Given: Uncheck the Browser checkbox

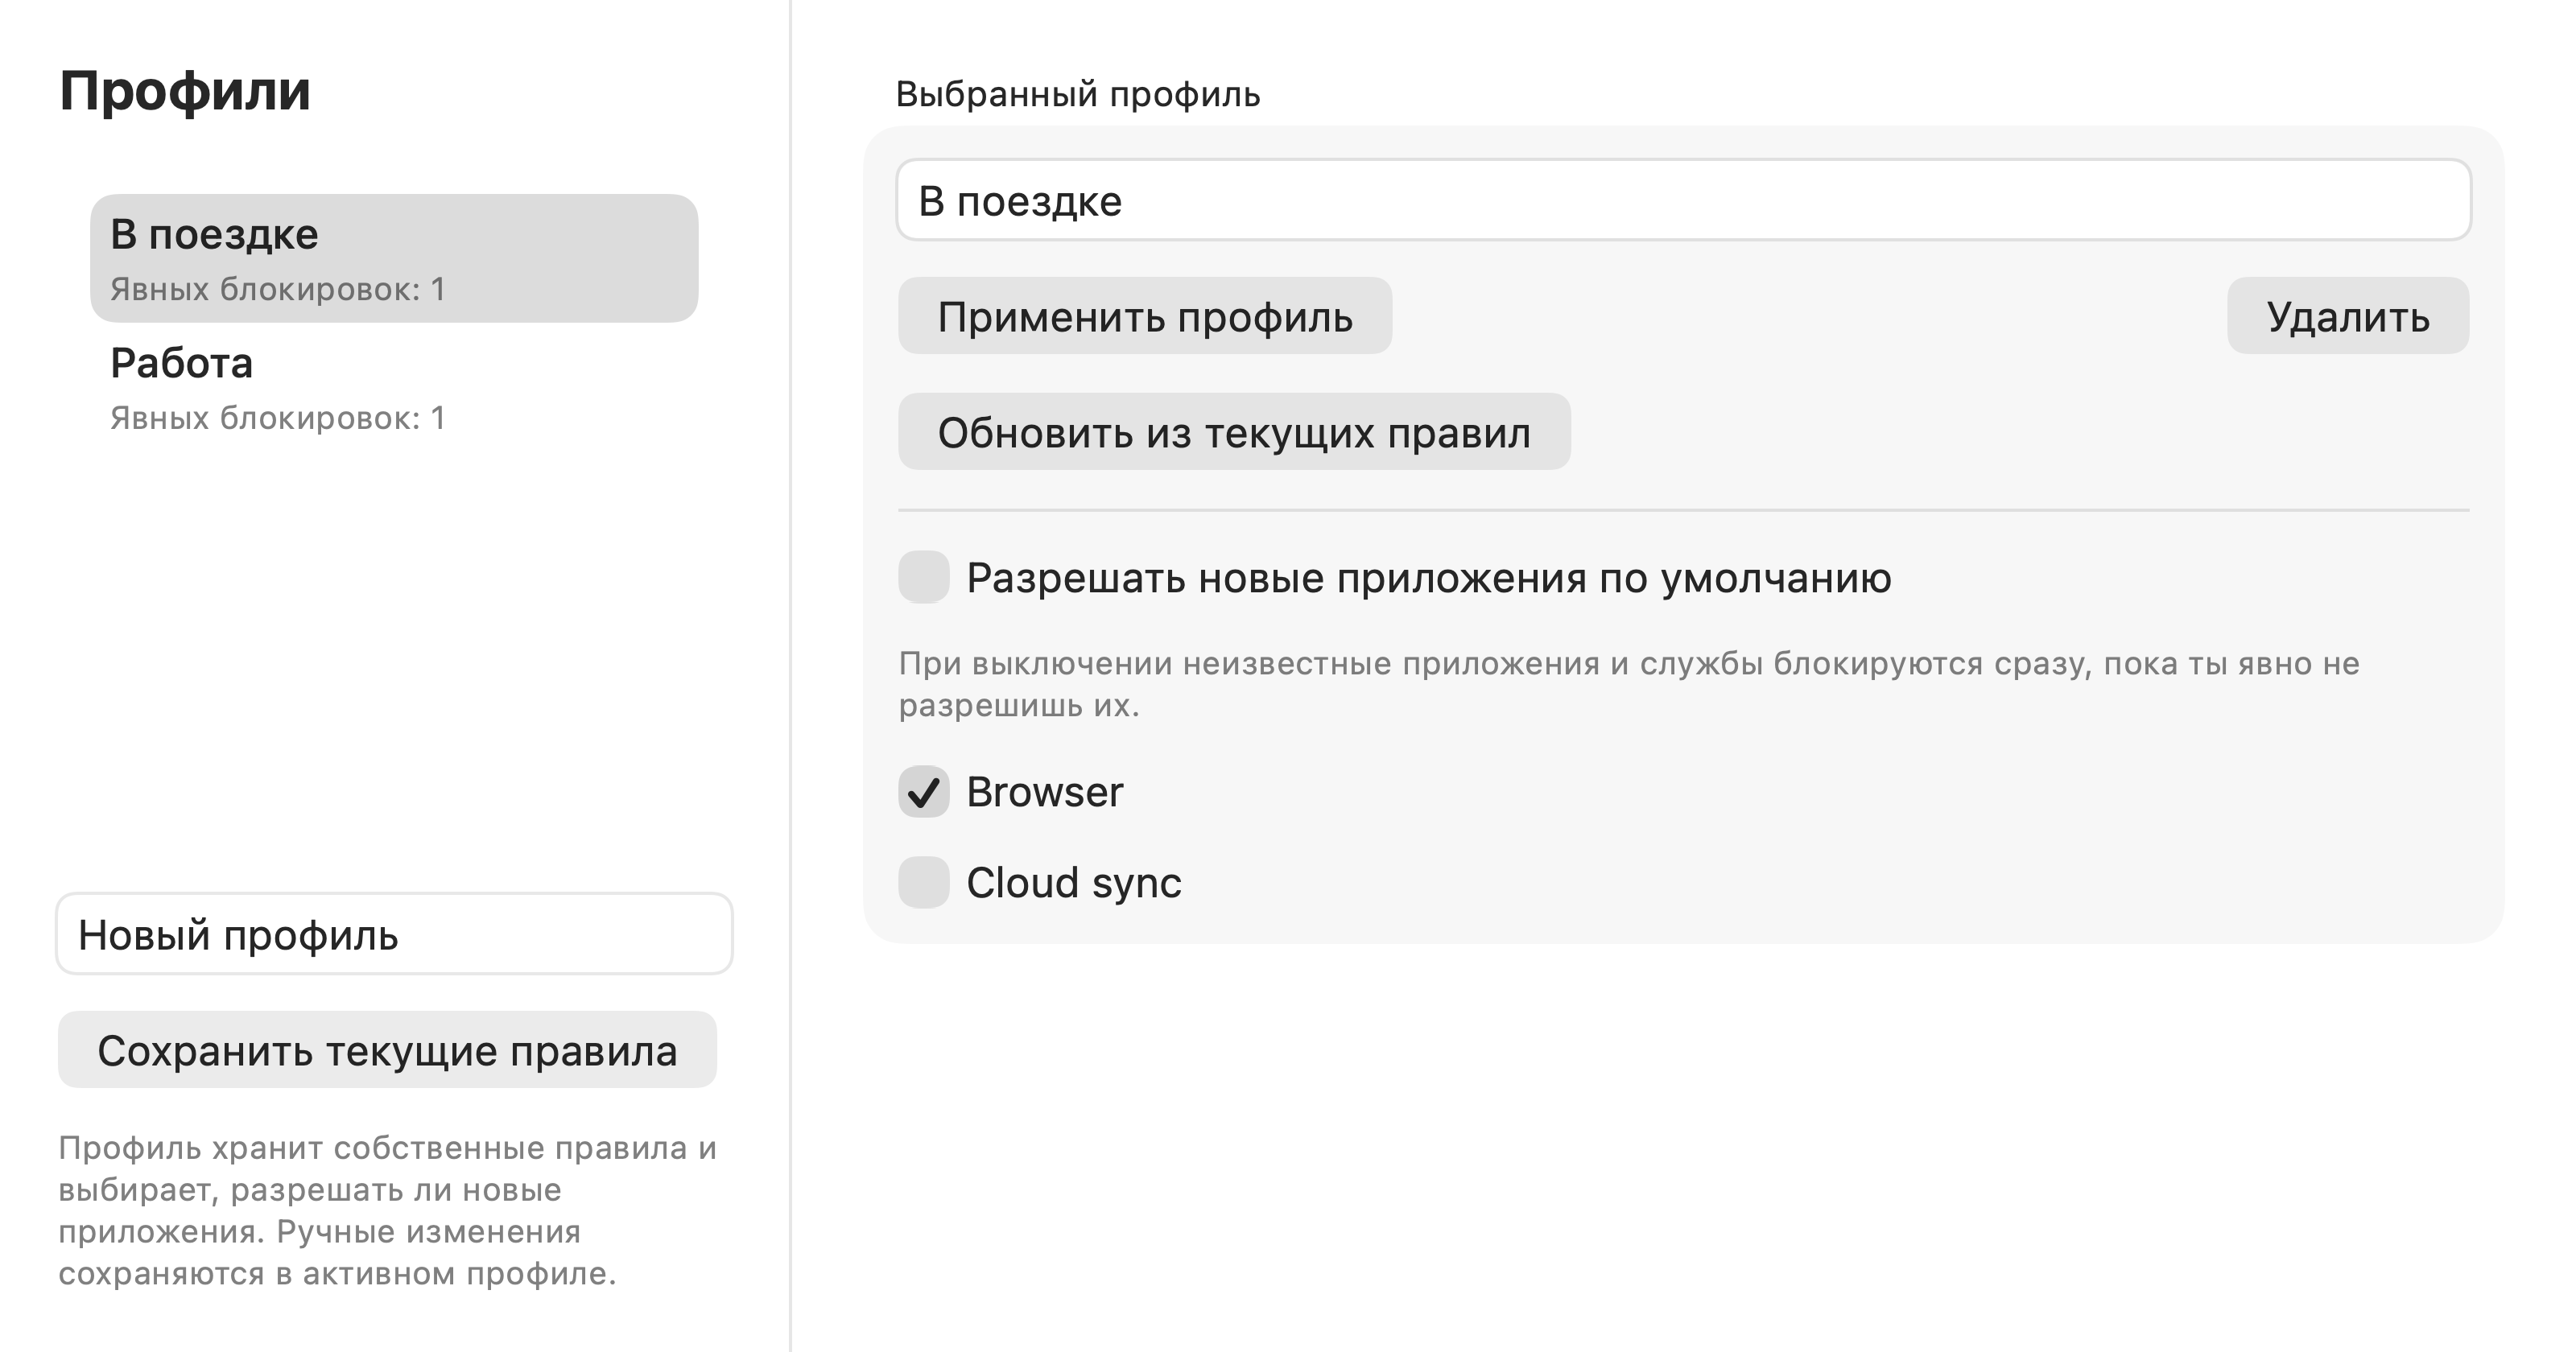Looking at the screenshot, I should (923, 792).
